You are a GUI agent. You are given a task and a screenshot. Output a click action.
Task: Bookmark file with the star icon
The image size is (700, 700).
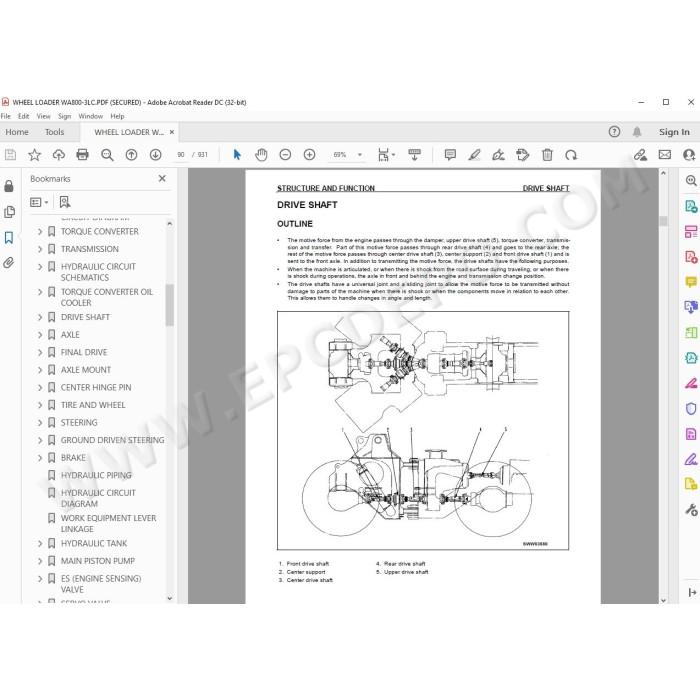[x=34, y=155]
